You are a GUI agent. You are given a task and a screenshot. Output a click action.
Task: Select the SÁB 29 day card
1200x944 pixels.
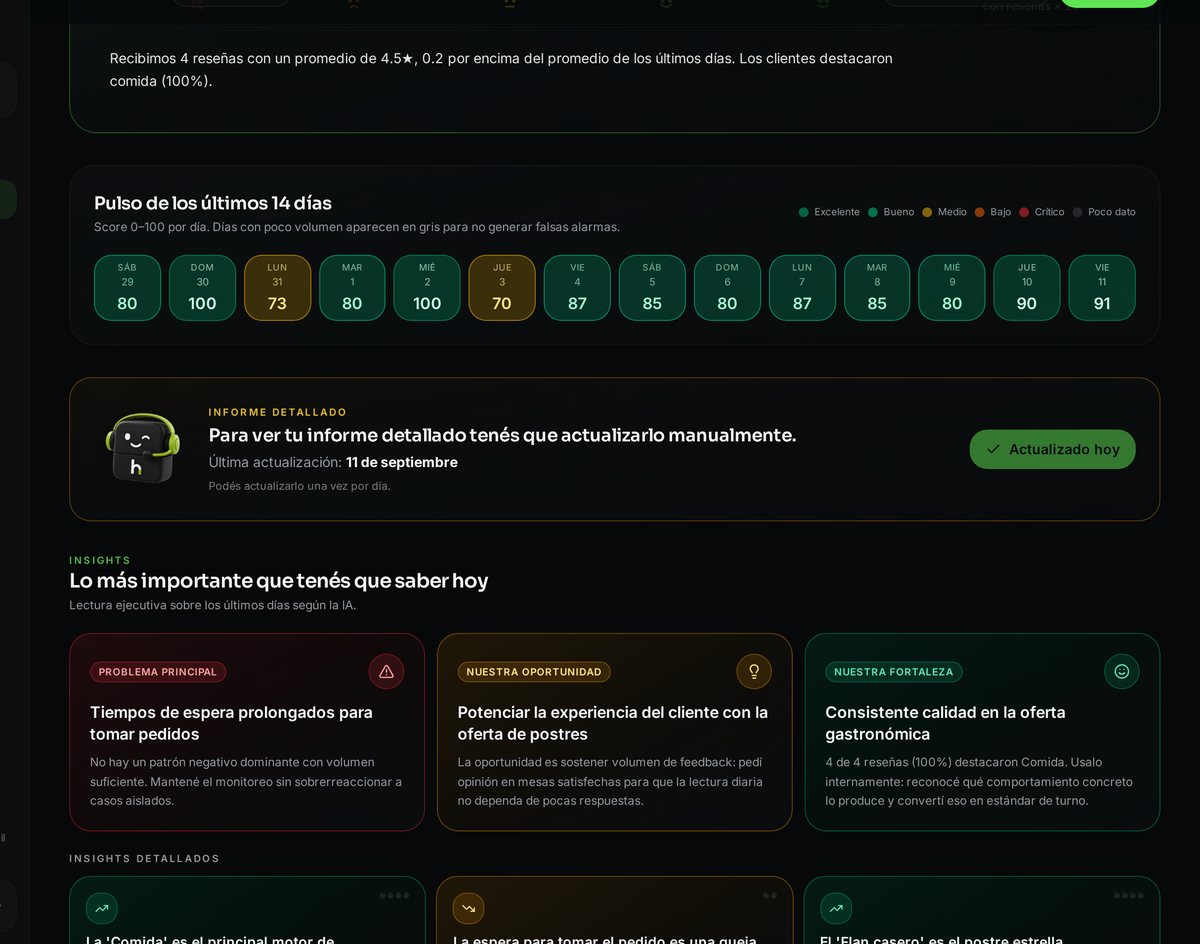127,288
